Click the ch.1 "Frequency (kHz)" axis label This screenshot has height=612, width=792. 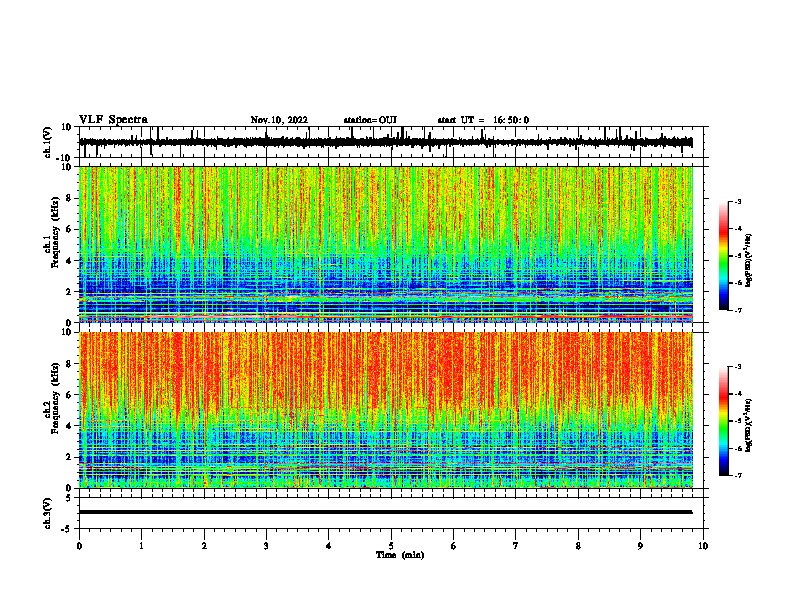(55, 233)
